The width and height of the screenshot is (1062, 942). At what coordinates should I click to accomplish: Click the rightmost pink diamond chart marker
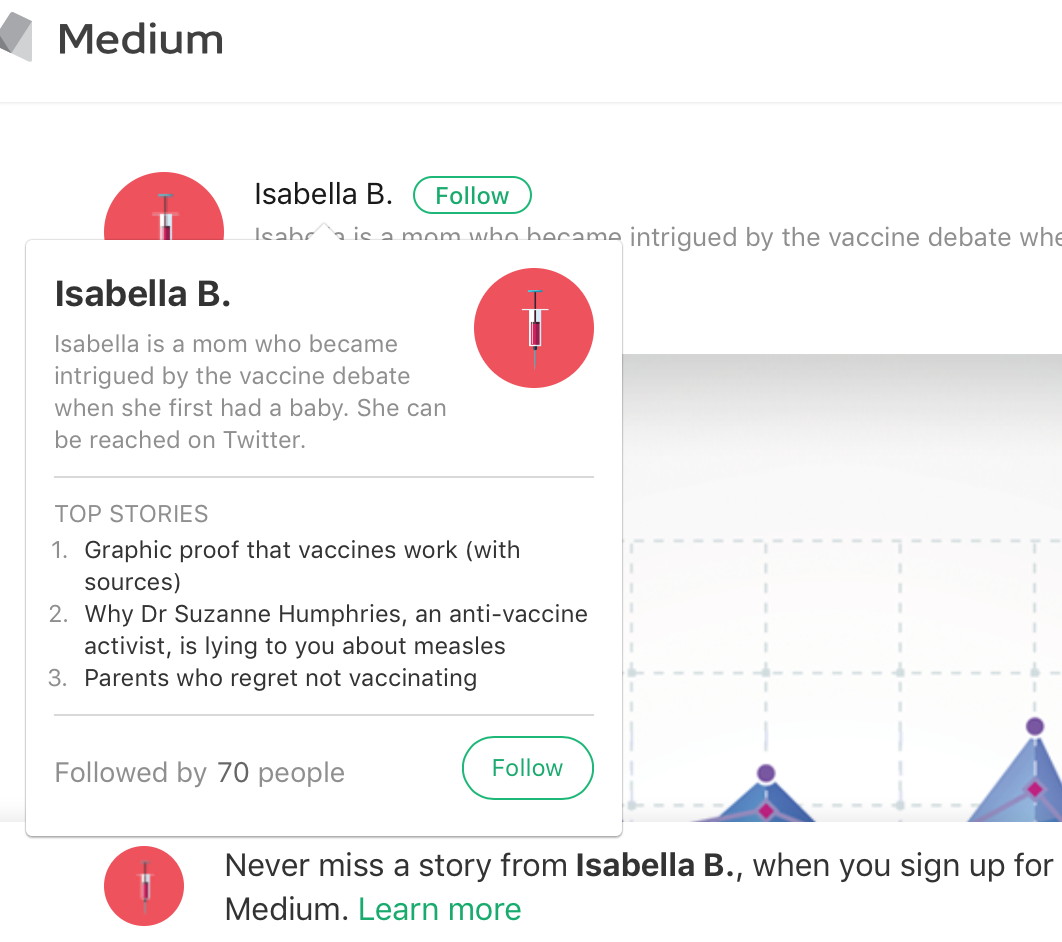coord(1035,790)
